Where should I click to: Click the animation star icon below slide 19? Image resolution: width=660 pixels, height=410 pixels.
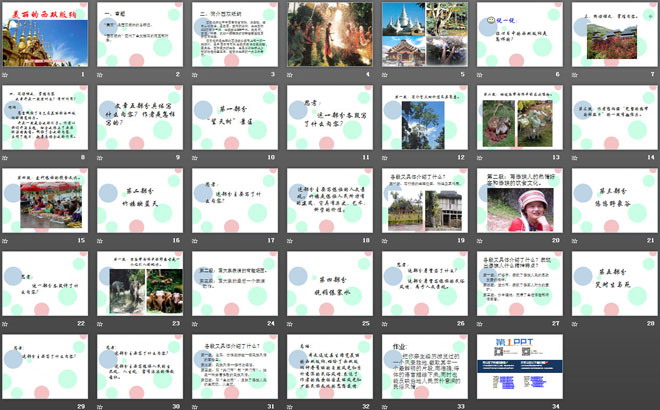(x=385, y=241)
